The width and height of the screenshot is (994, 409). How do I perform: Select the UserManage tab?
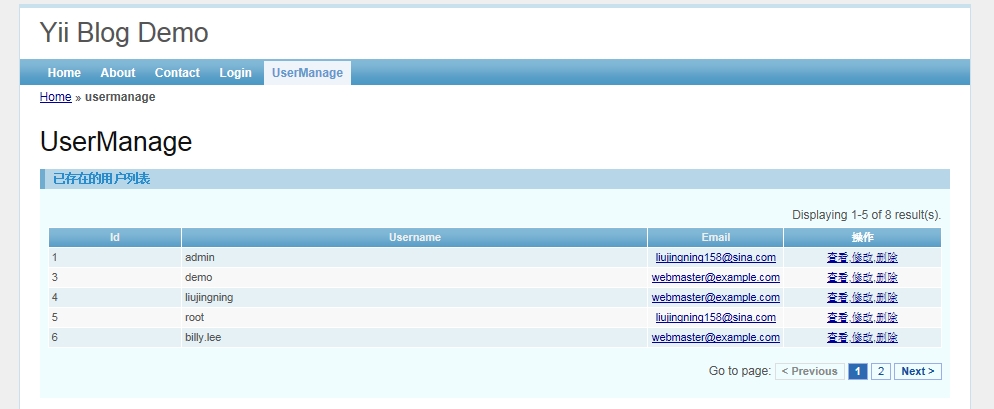coord(307,73)
